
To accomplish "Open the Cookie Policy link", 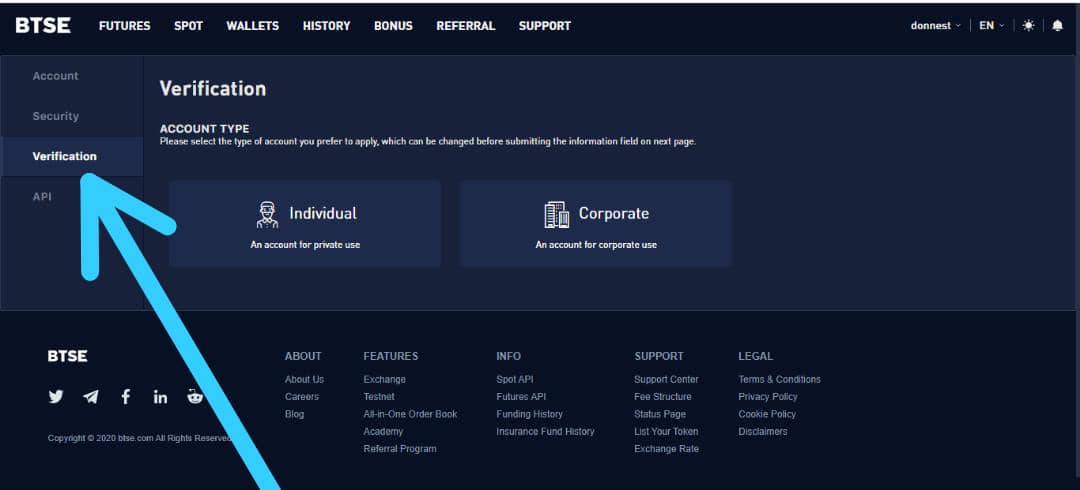I will [x=767, y=414].
